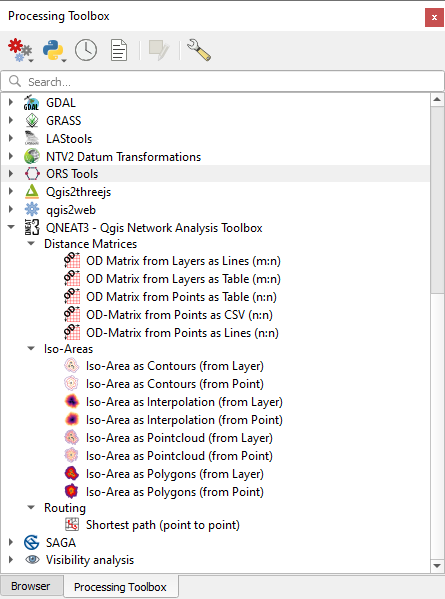Image resolution: width=445 pixels, height=599 pixels.
Task: Select the GRASS provider icon
Action: 32,121
